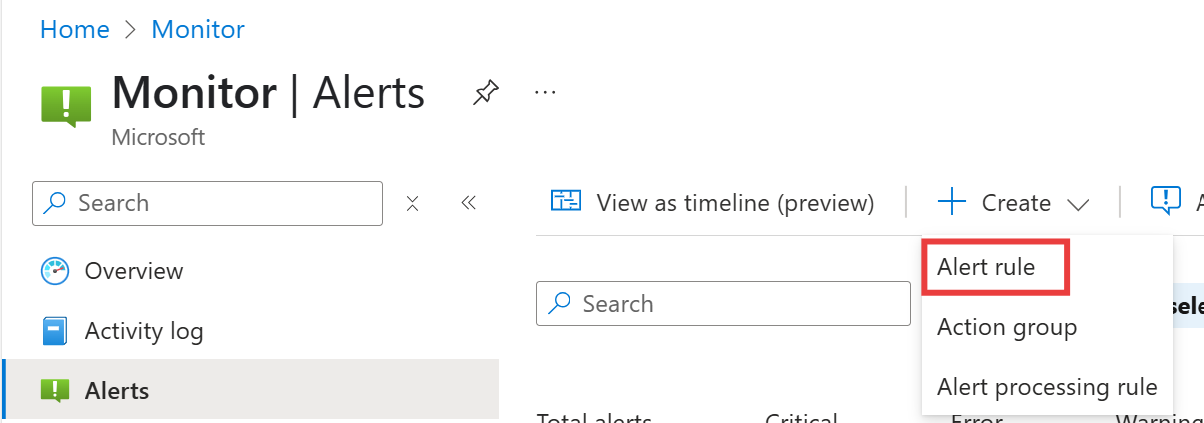
Task: Click the alert speech bubble toolbar icon
Action: point(1166,201)
